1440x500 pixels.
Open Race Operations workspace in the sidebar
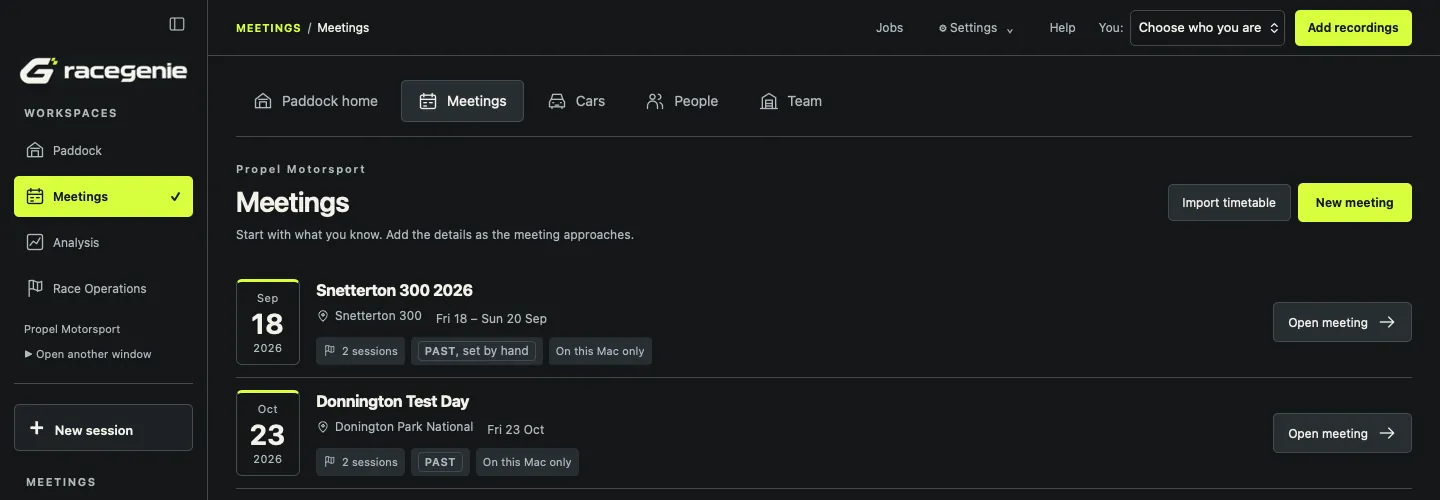[103, 289]
